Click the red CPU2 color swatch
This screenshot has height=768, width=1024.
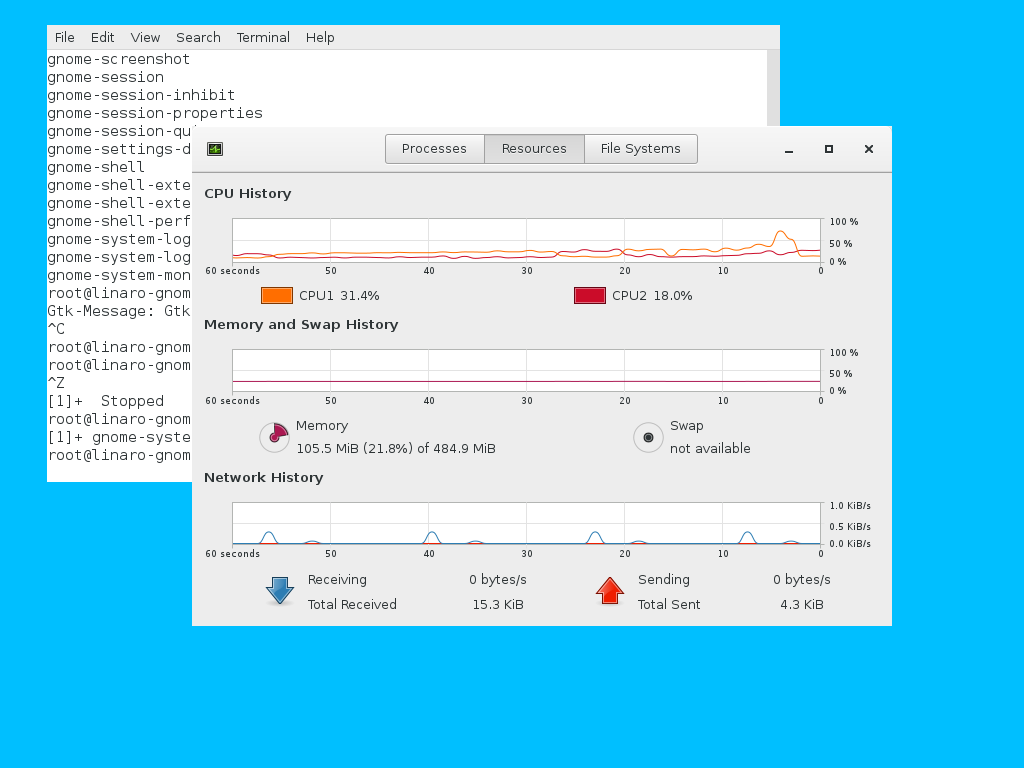tap(589, 295)
